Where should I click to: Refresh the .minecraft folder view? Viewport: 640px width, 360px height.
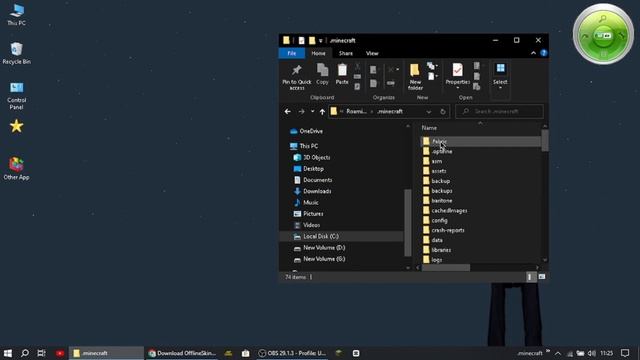pos(443,111)
